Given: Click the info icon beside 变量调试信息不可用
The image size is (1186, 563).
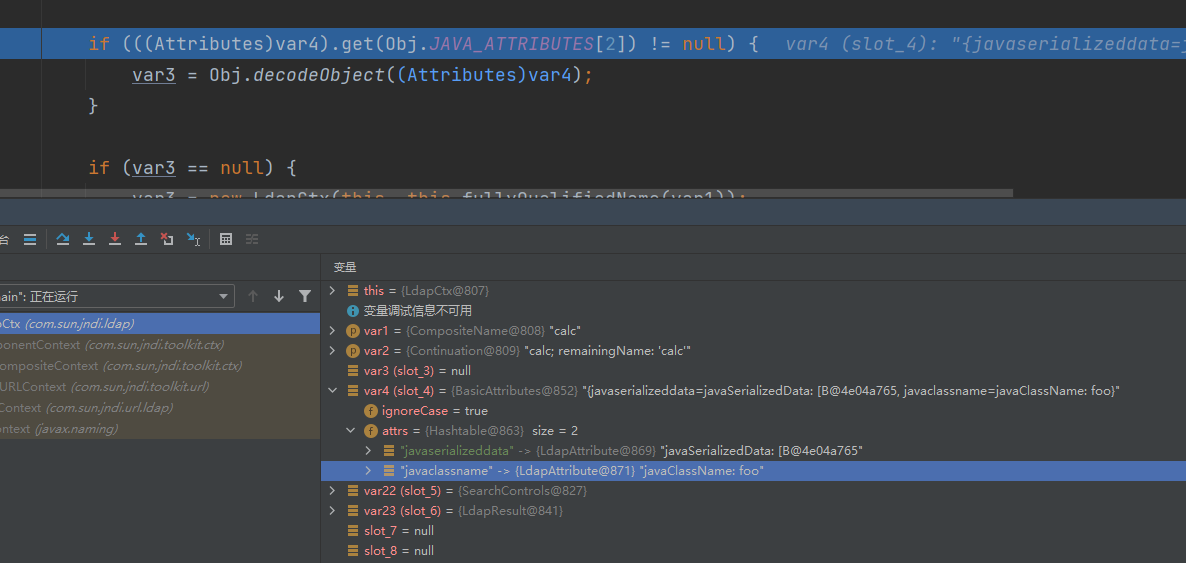Looking at the screenshot, I should 352,311.
